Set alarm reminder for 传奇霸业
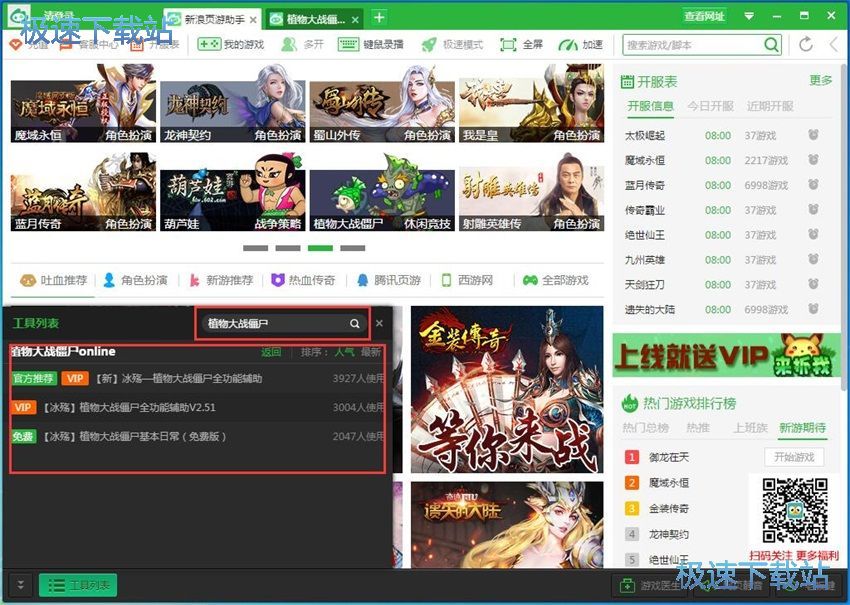The height and width of the screenshot is (605, 850). 813,210
